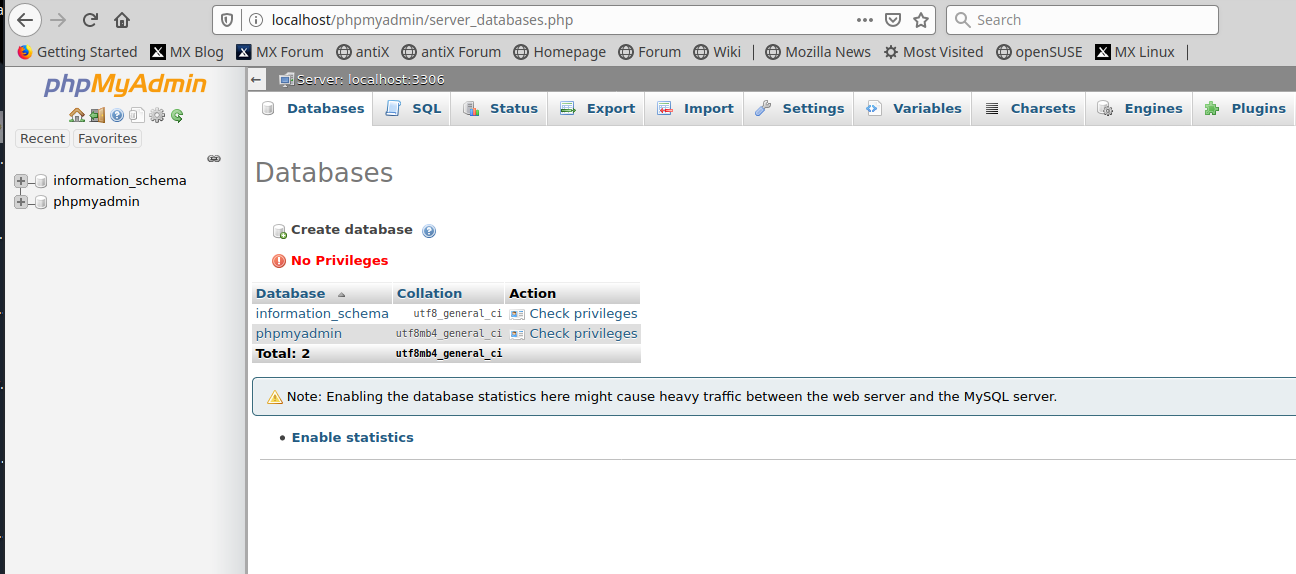Open antiX Forum bookmark
Image resolution: width=1296 pixels, height=574 pixels.
(451, 52)
